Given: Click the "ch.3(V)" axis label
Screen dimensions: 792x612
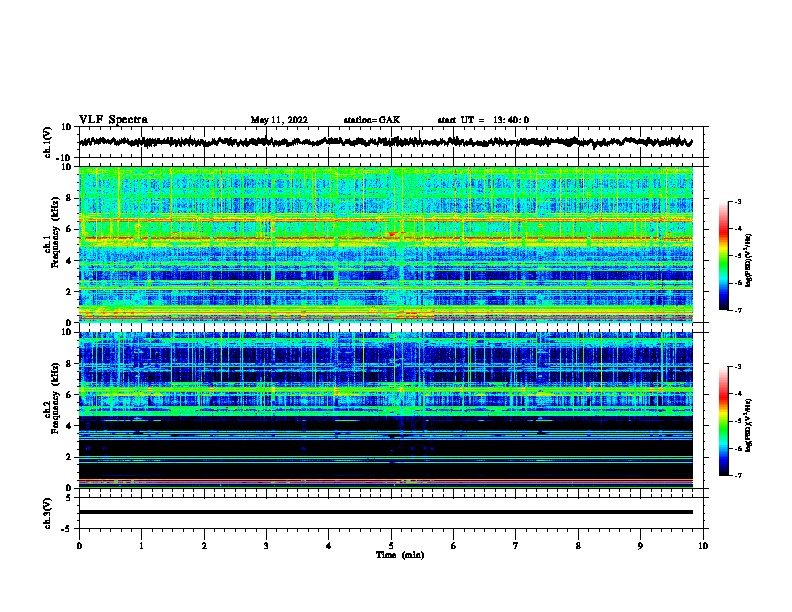Looking at the screenshot, I should (48, 513).
